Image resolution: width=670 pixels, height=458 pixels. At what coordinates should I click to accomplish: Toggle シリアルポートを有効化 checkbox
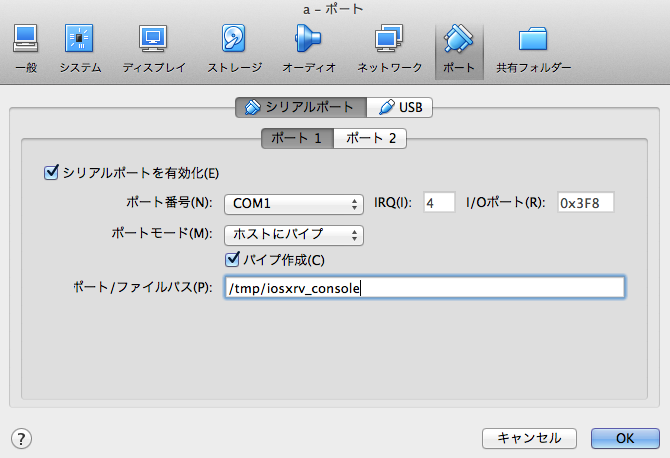(x=51, y=173)
